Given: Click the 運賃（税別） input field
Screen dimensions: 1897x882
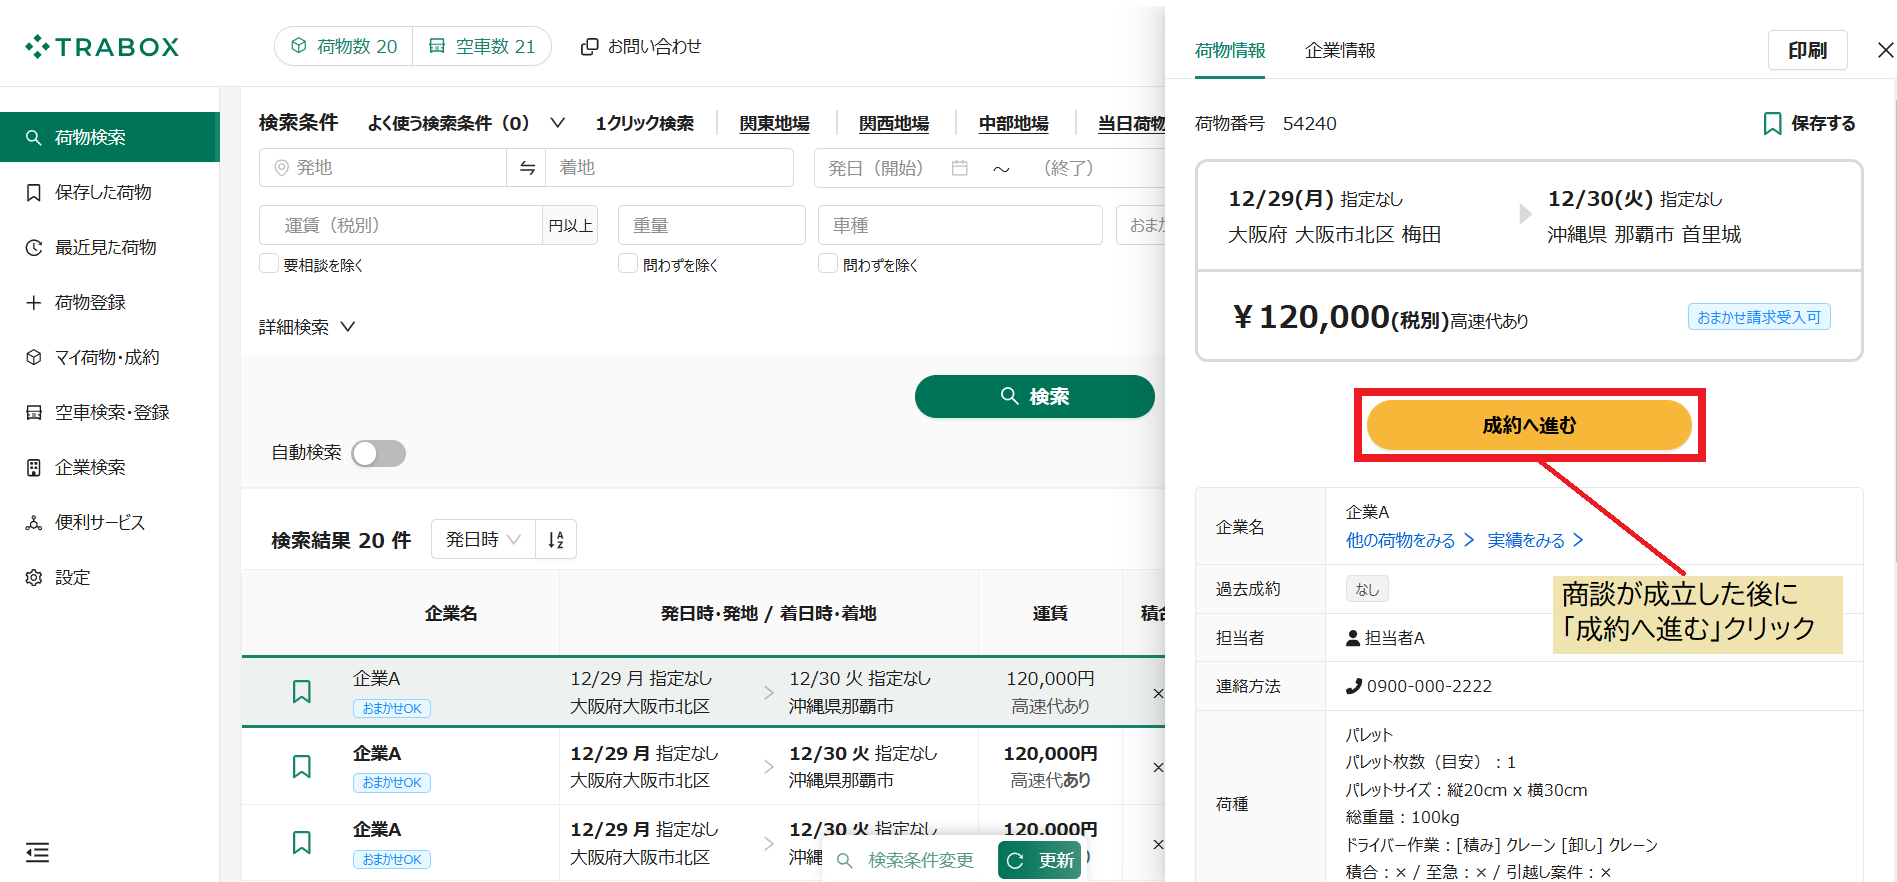Looking at the screenshot, I should point(401,225).
